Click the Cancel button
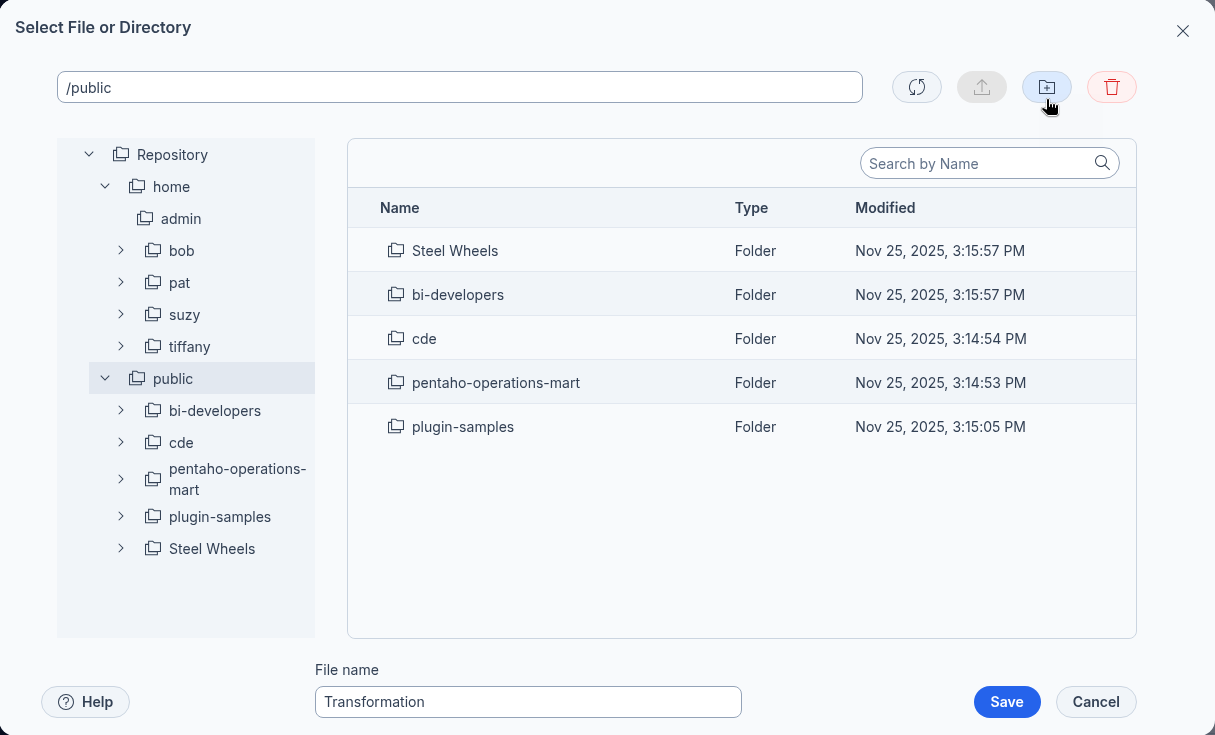This screenshot has height=735, width=1215. coord(1096,702)
